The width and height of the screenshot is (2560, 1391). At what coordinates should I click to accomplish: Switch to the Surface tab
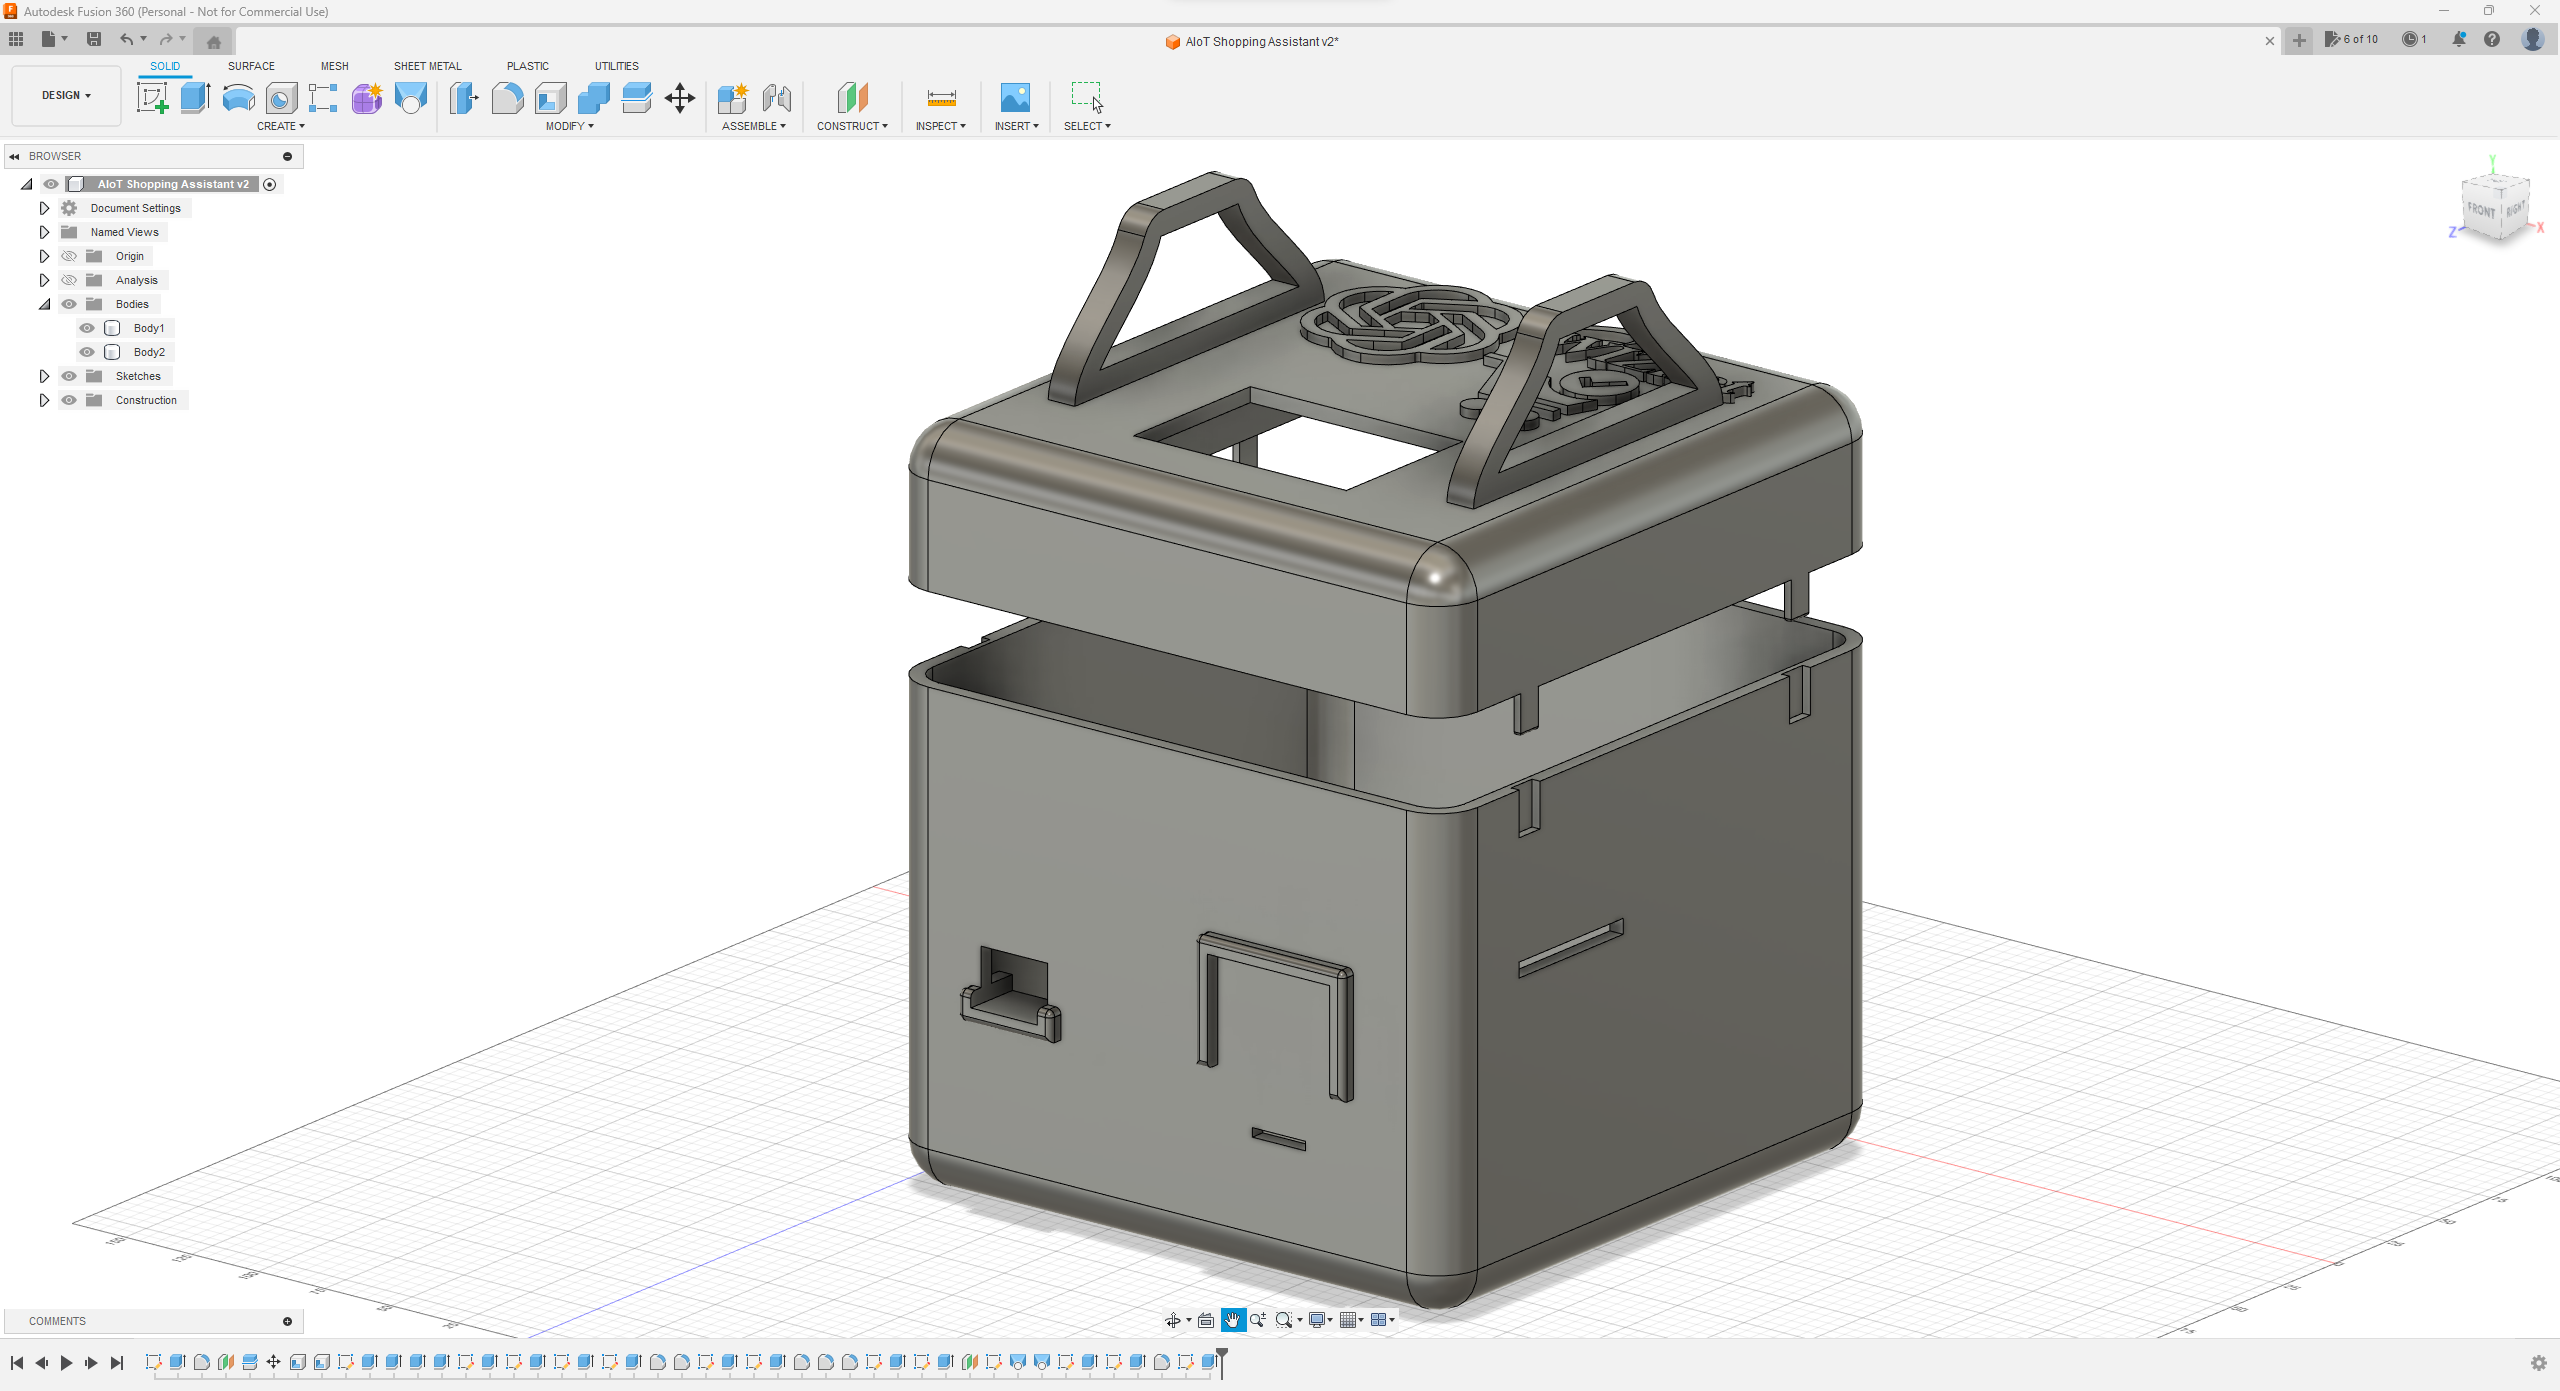(x=252, y=65)
